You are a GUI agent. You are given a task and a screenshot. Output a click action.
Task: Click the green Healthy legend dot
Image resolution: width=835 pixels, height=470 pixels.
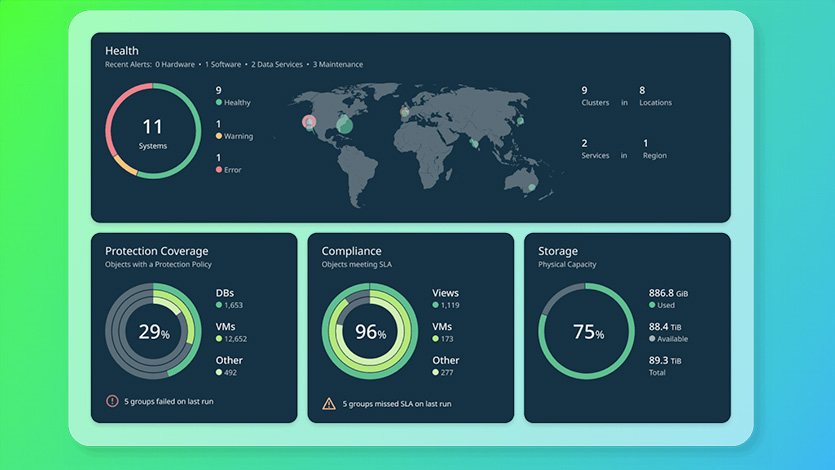click(218, 102)
